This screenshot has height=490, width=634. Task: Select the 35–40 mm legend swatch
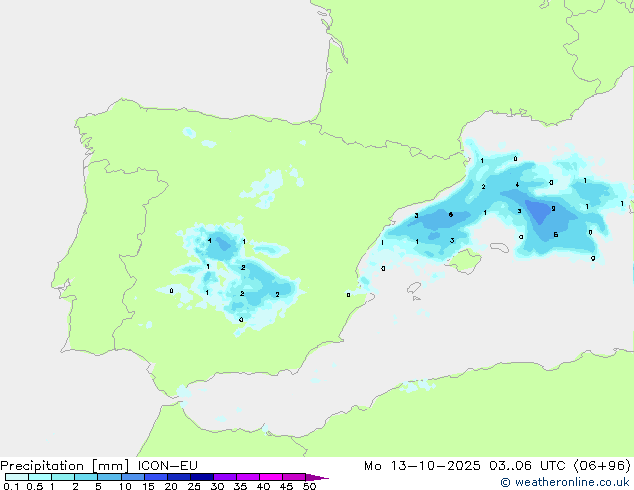pos(248,477)
